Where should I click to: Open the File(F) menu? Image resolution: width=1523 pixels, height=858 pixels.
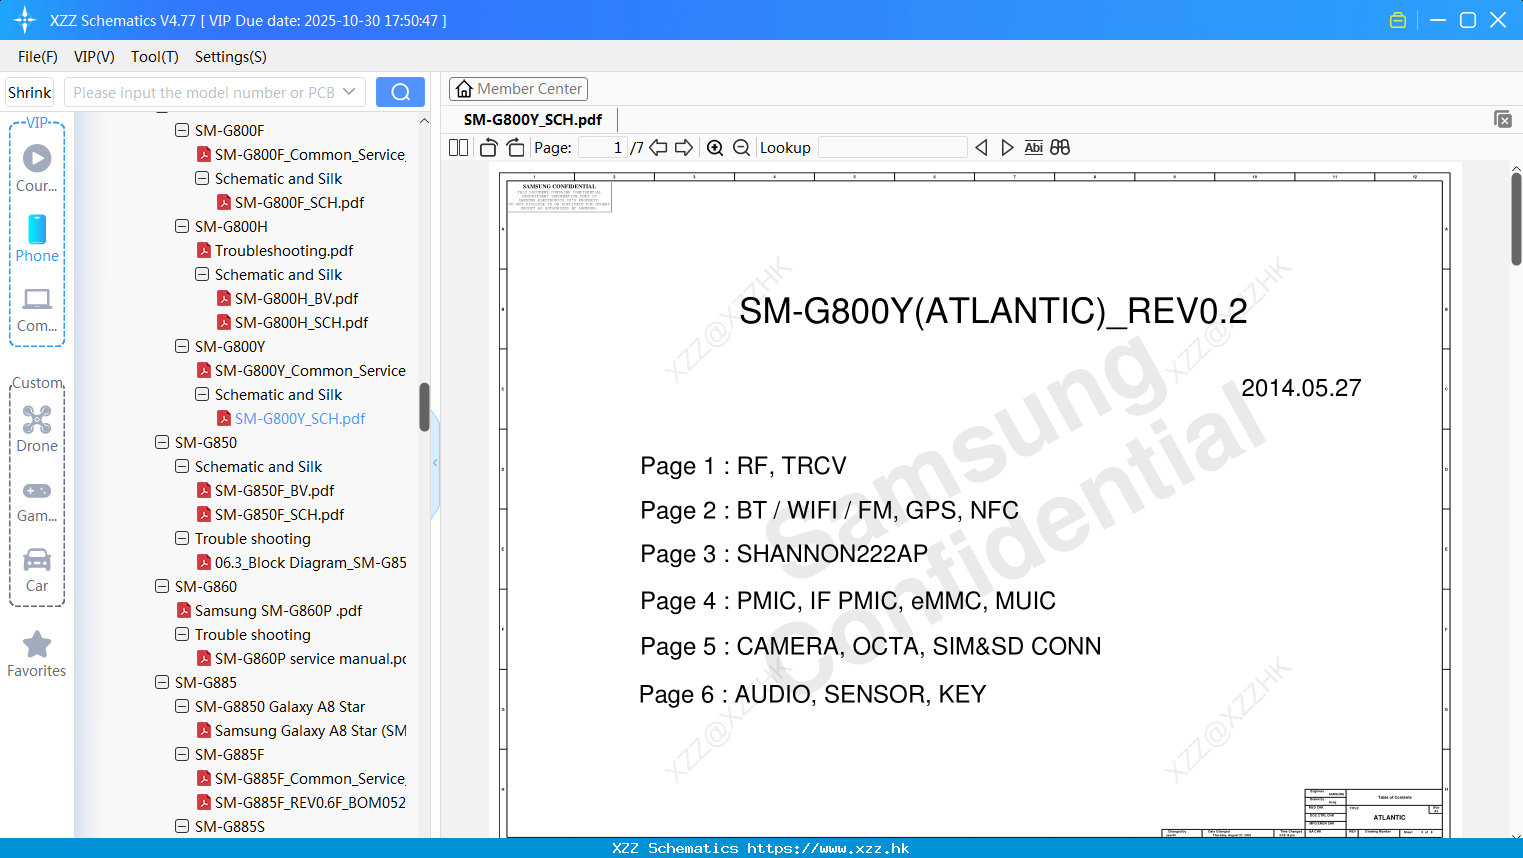pyautogui.click(x=38, y=56)
